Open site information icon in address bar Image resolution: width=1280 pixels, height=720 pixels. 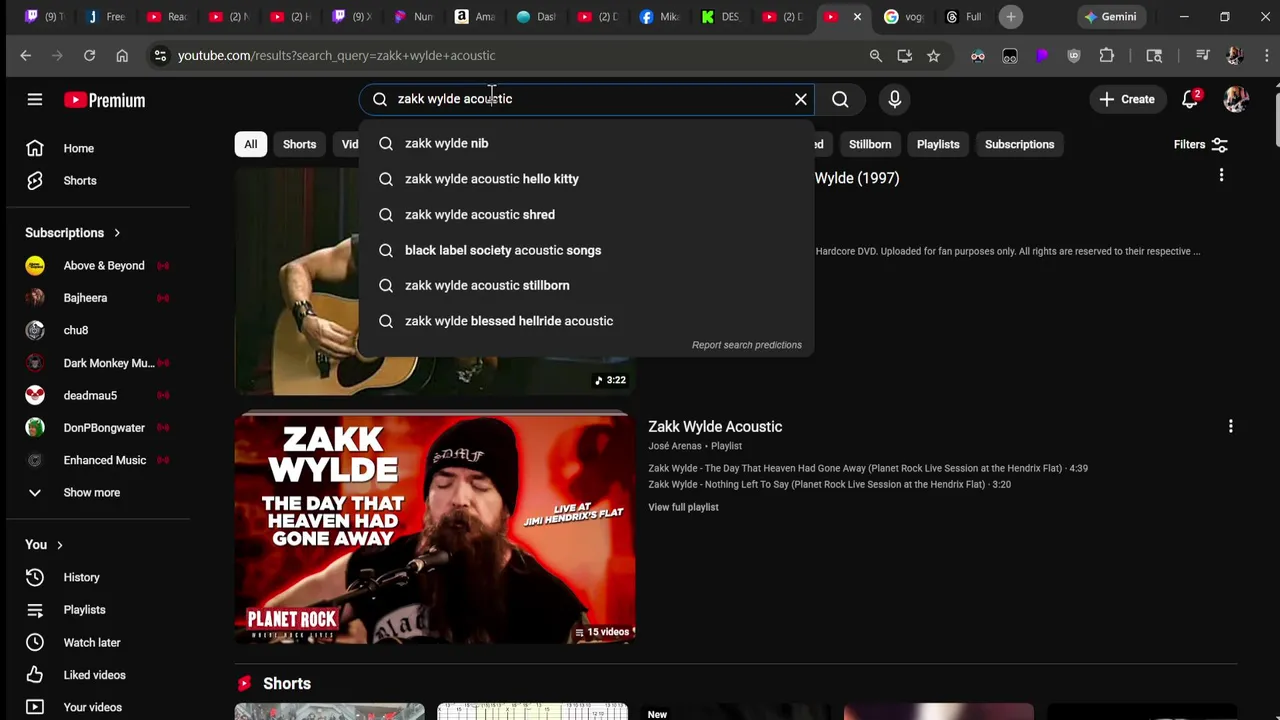click(160, 56)
